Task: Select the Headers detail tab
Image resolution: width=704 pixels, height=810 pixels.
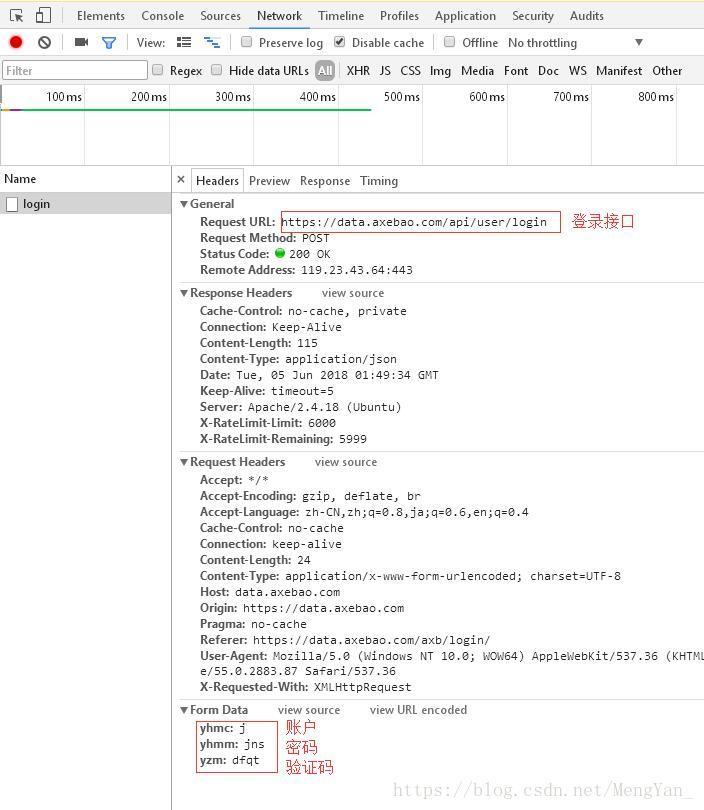Action: (x=217, y=181)
